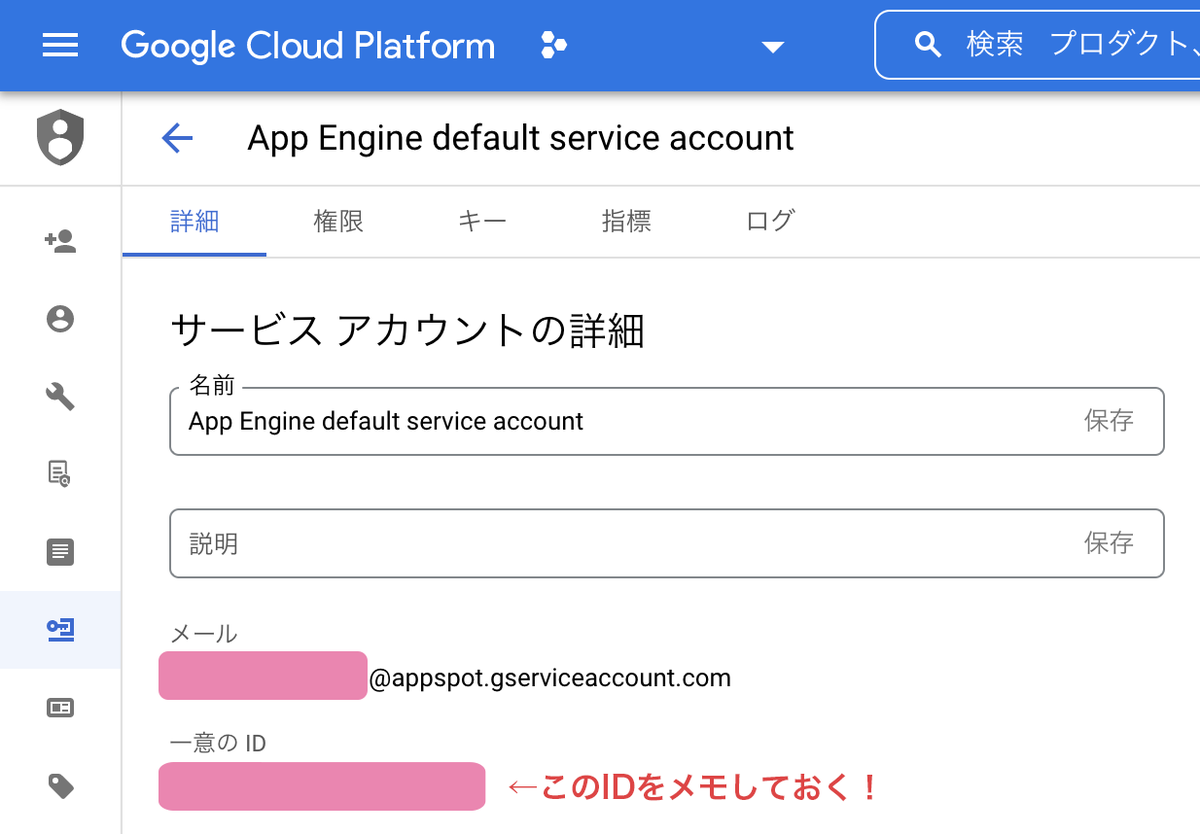The height and width of the screenshot is (834, 1200).
Task: Click the search magnifier icon
Action: pos(928,45)
